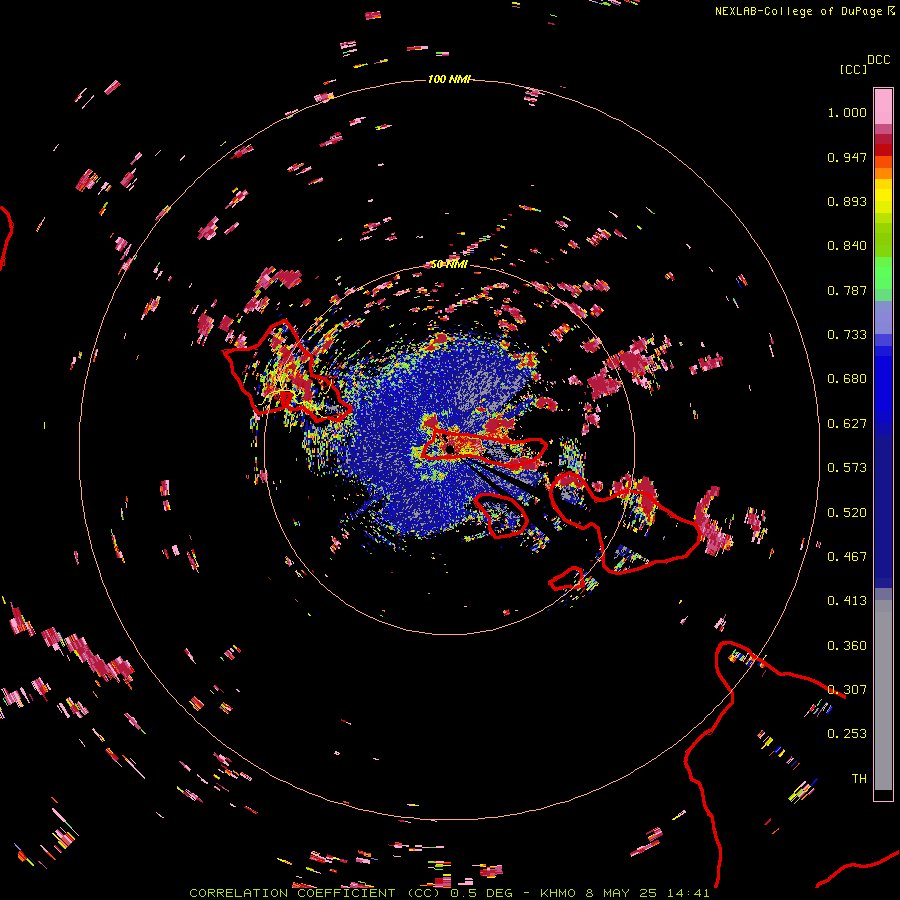
Task: Select the 0.947 scale value
Action: coord(847,157)
